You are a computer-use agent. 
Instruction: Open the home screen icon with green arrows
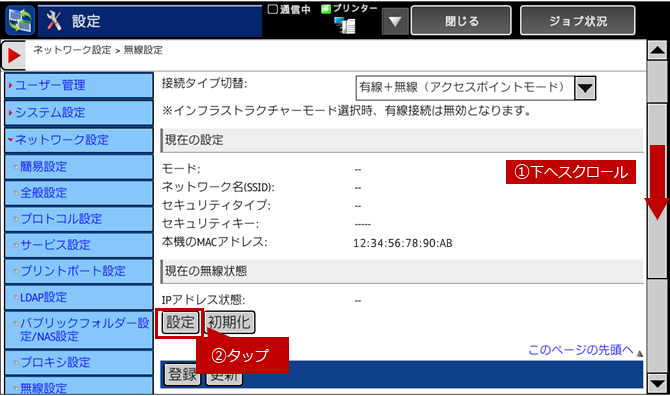(x=20, y=21)
